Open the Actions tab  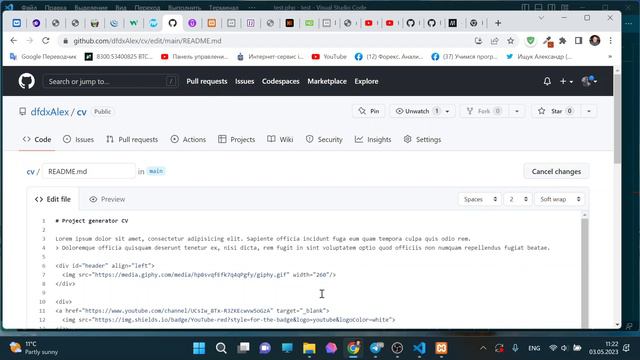188,139
